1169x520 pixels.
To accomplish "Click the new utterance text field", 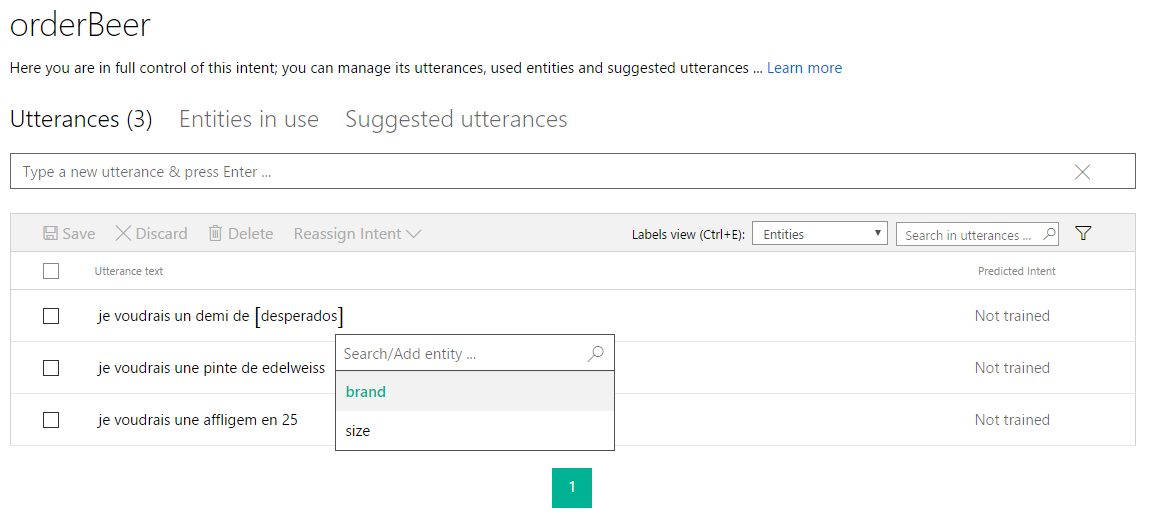I will click(x=540, y=172).
